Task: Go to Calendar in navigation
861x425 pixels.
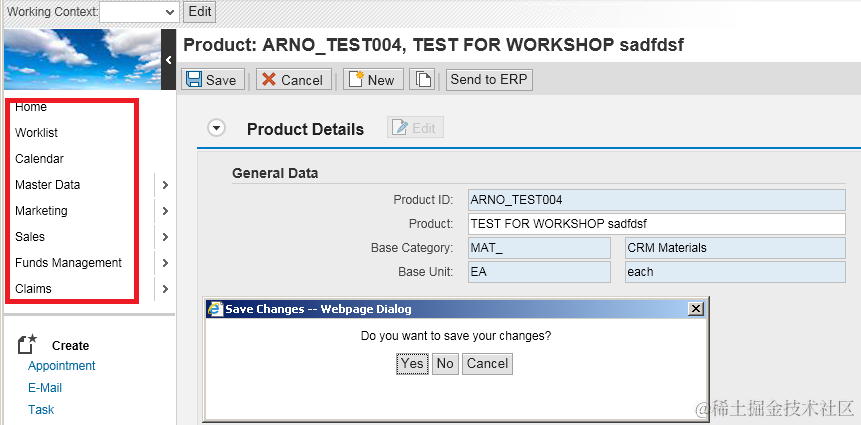Action: click(39, 159)
